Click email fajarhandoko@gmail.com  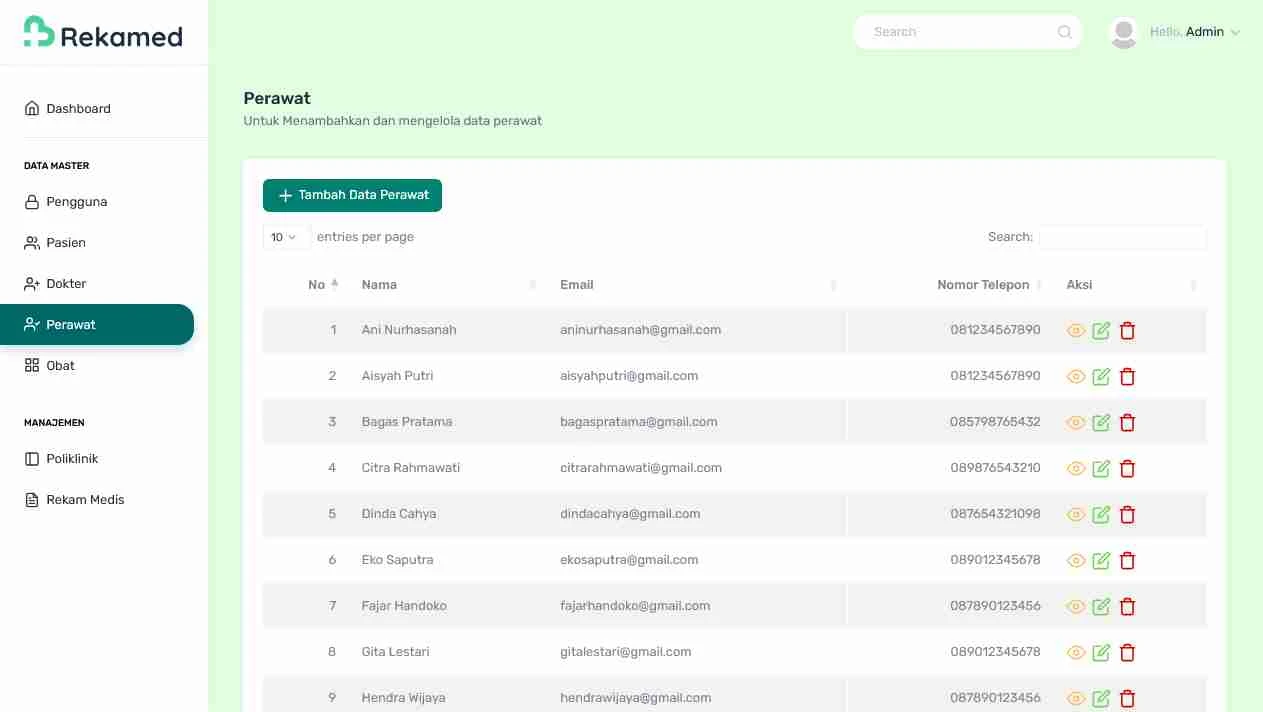click(x=635, y=606)
